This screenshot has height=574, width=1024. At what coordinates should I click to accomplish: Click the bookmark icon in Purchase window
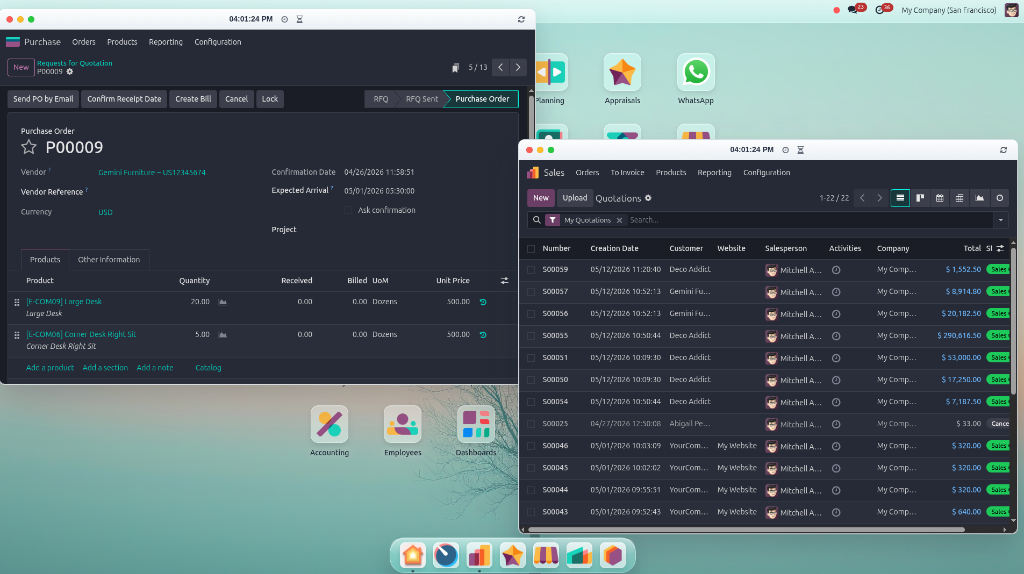pos(455,67)
